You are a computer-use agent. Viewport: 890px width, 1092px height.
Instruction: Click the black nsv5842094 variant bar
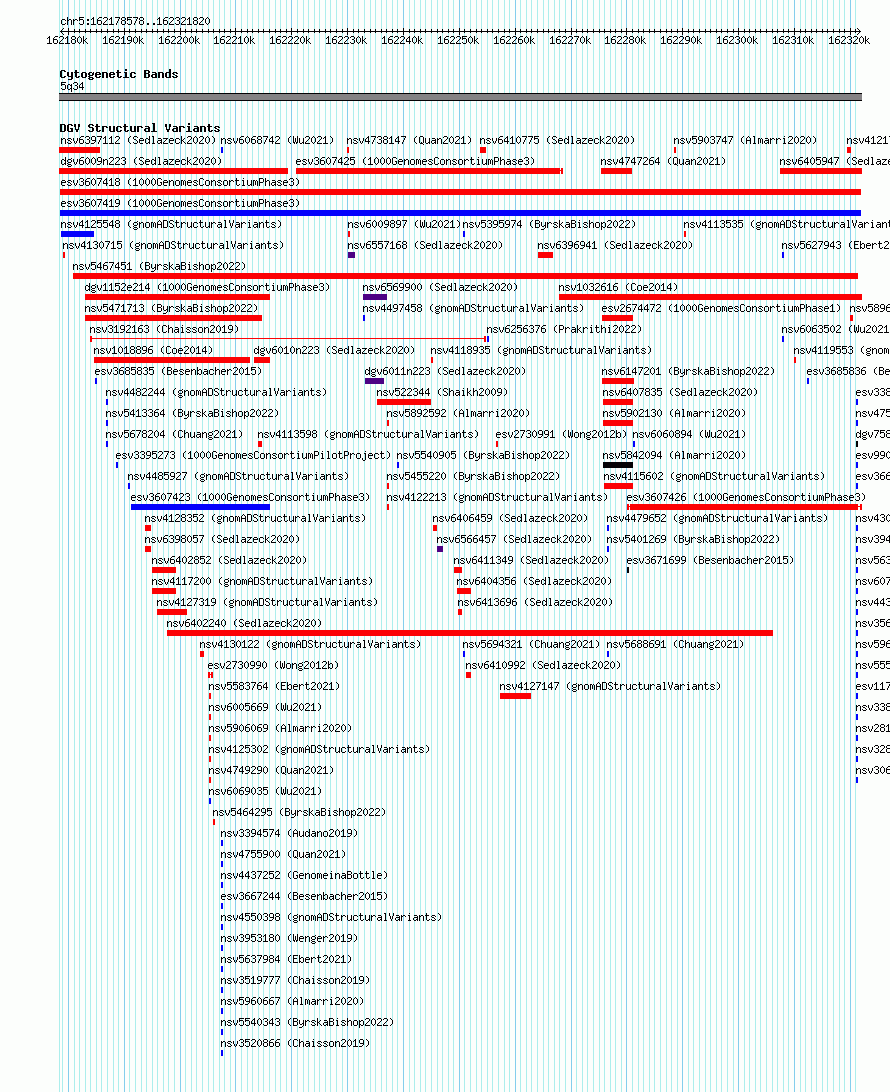point(618,465)
